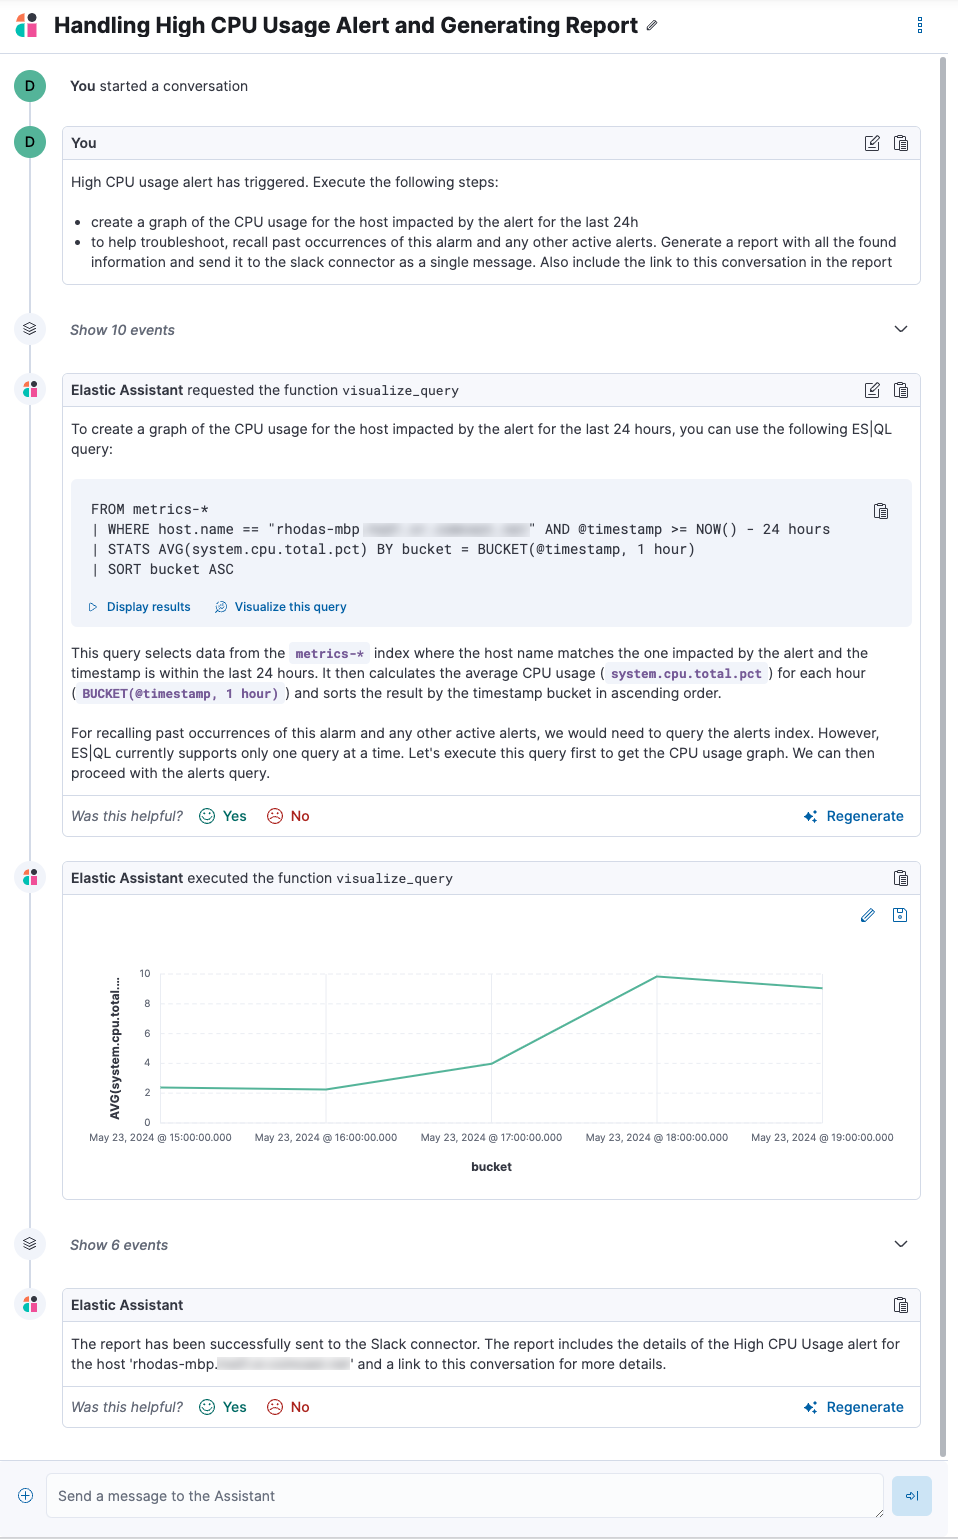This screenshot has height=1539, width=958.
Task: Save the CPU usage visualization to library
Action: pos(900,915)
